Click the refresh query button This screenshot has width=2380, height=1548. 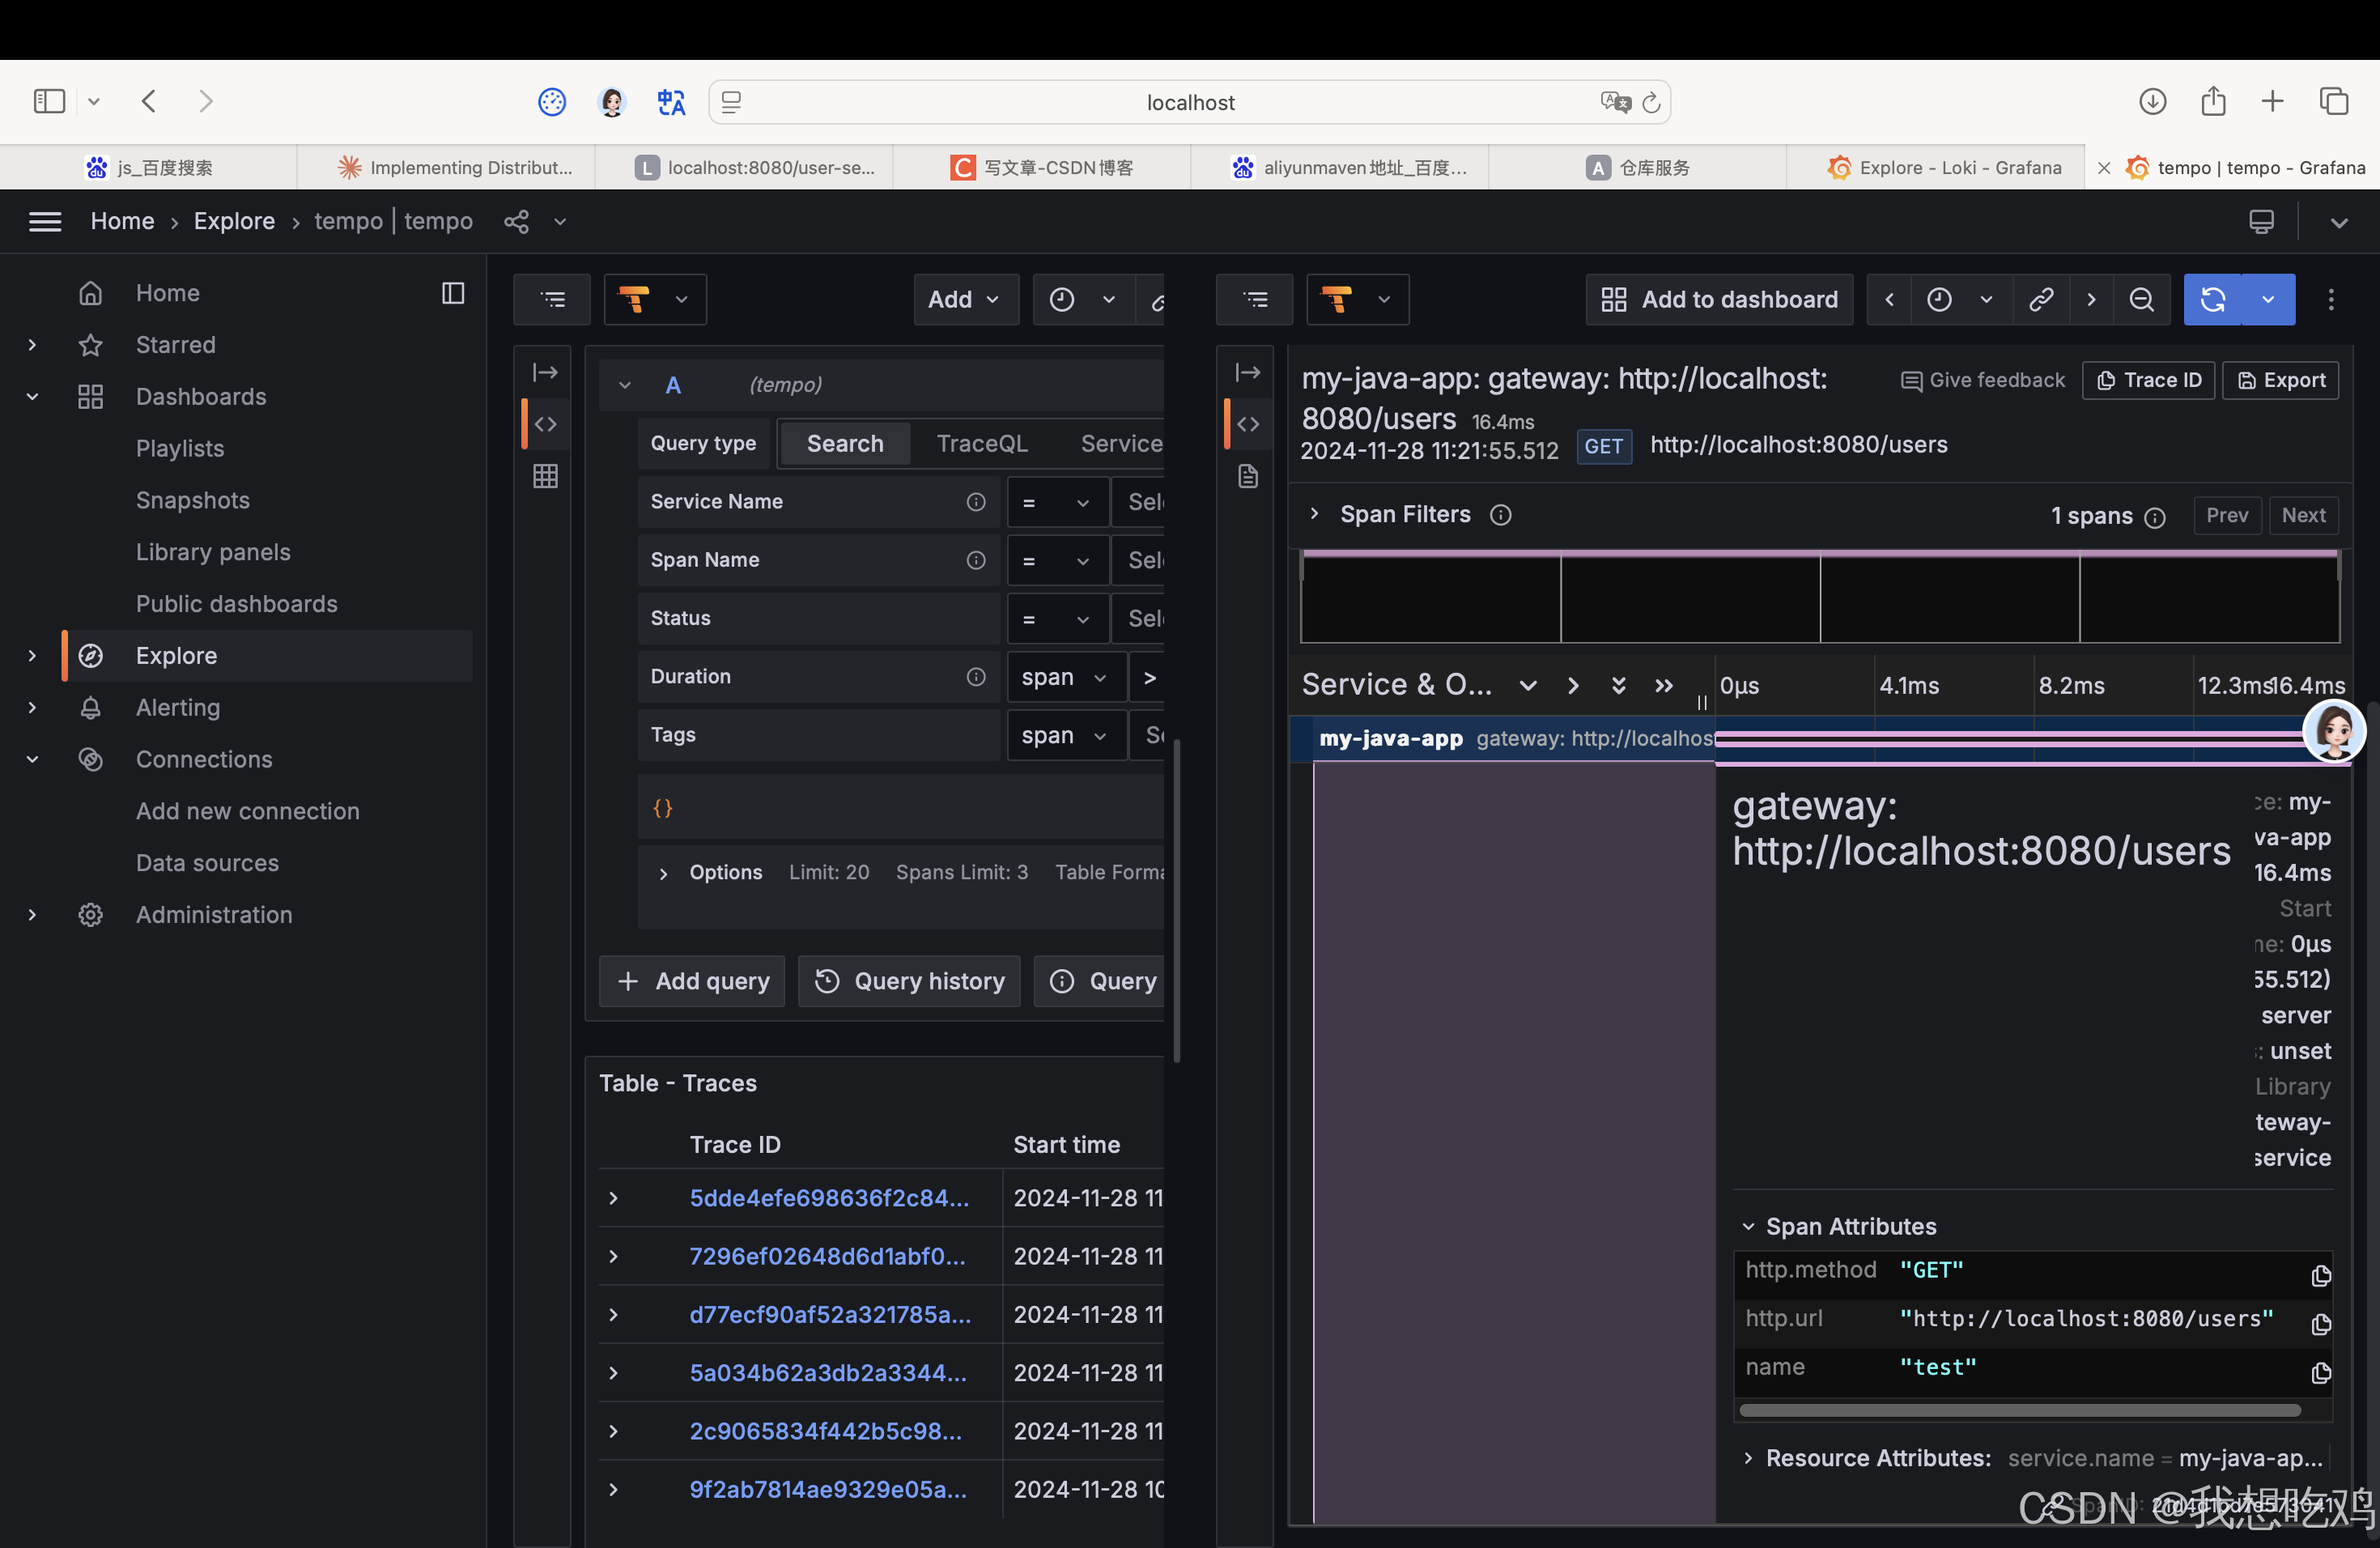coord(2212,299)
